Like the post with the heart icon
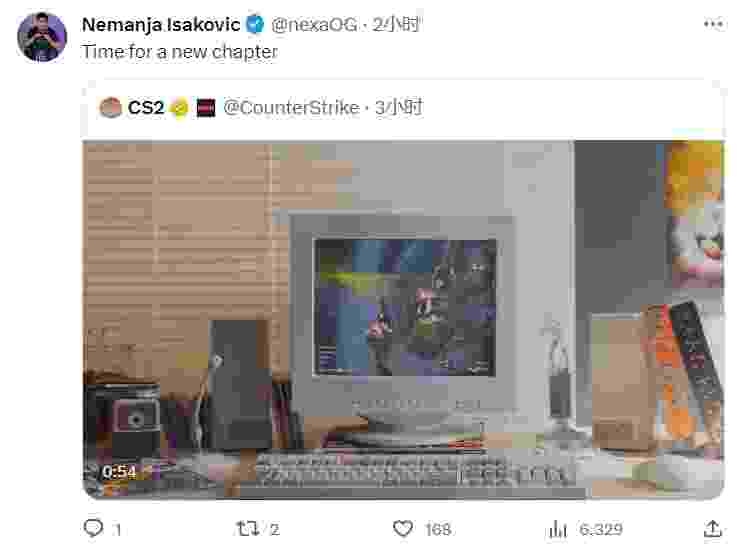Screen dimensions: 741x550 coord(403,528)
